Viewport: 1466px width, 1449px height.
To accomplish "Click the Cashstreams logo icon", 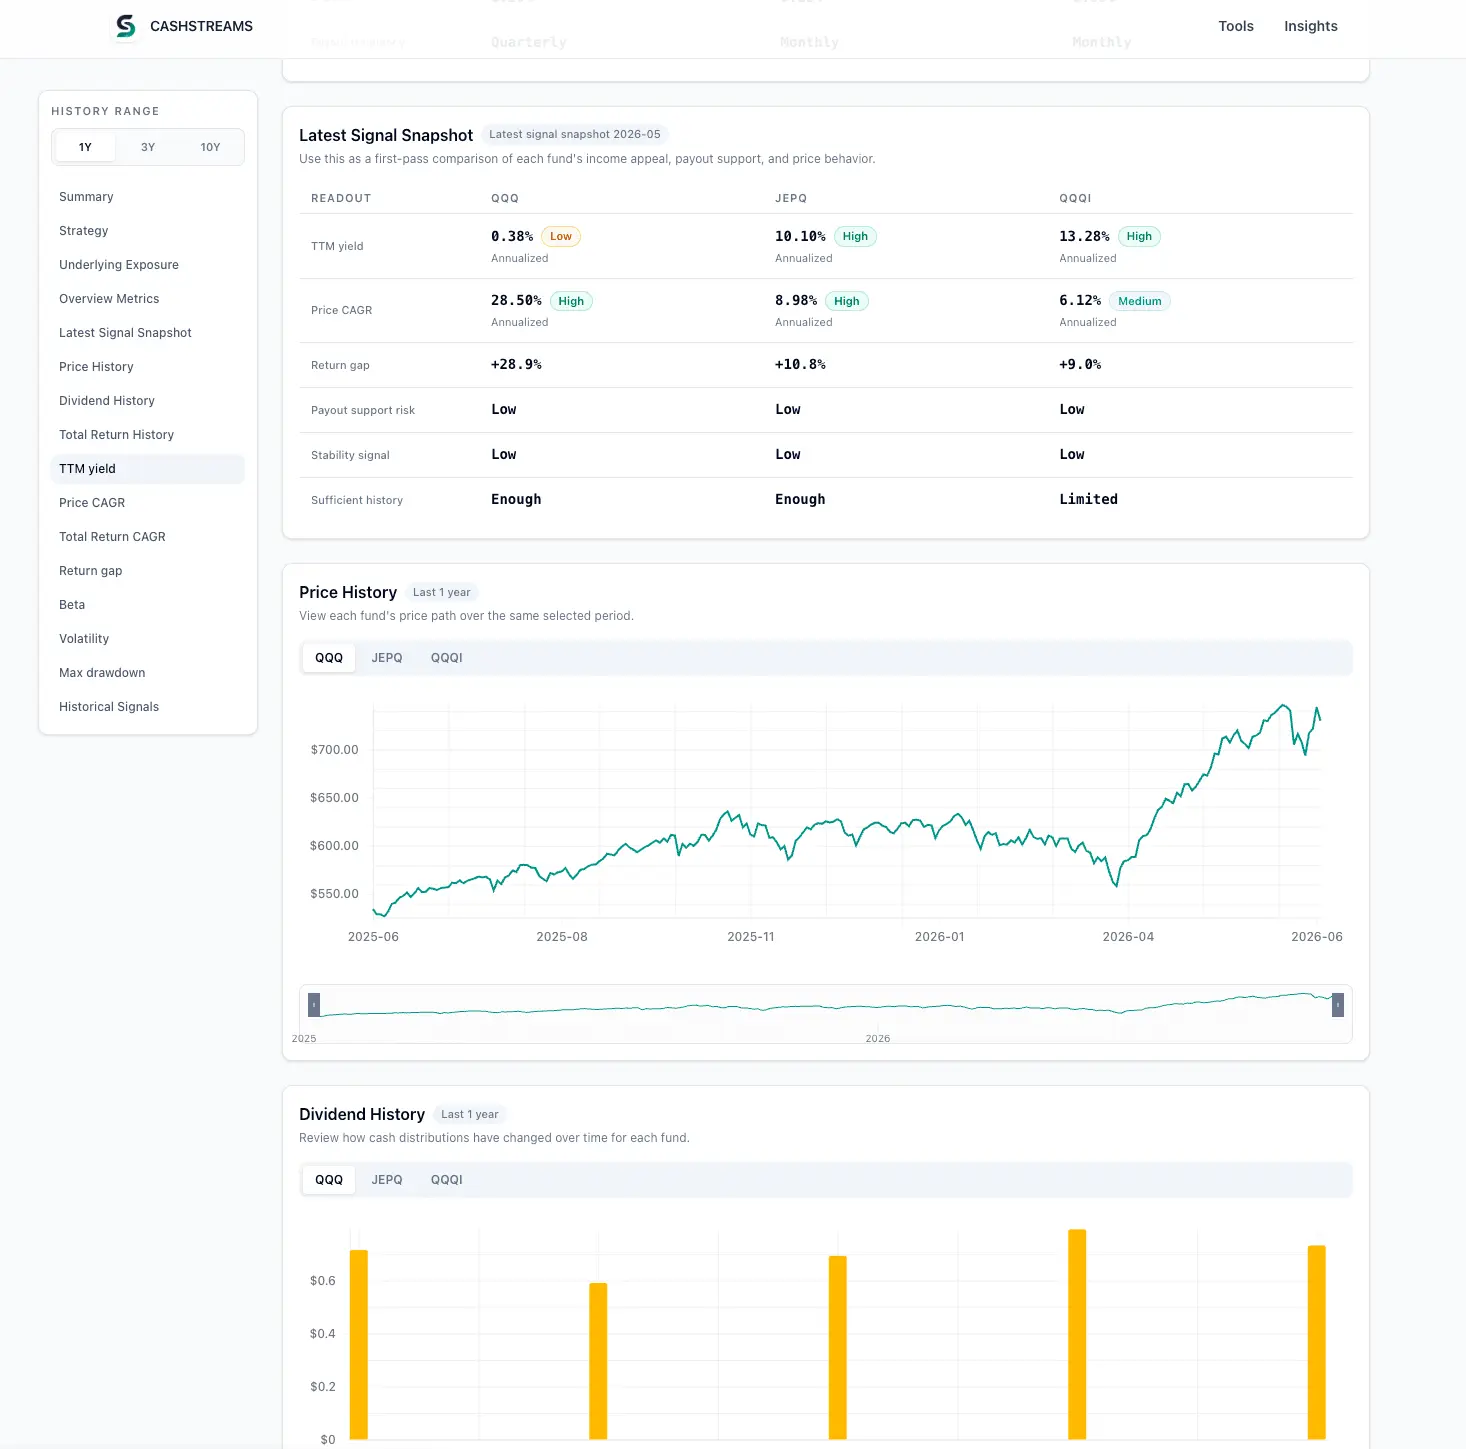I will [126, 26].
